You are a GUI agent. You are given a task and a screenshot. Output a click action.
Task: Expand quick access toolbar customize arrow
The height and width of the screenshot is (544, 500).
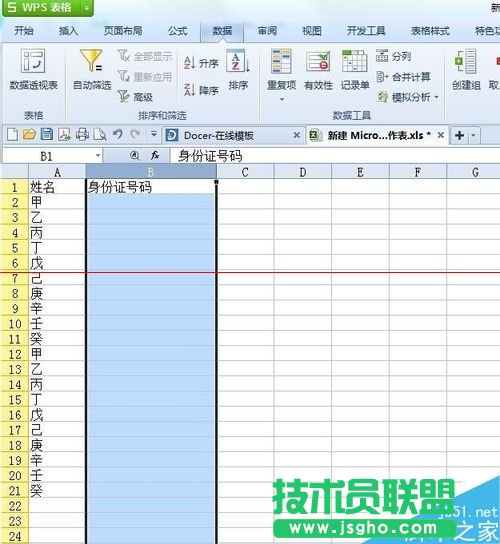coord(154,134)
